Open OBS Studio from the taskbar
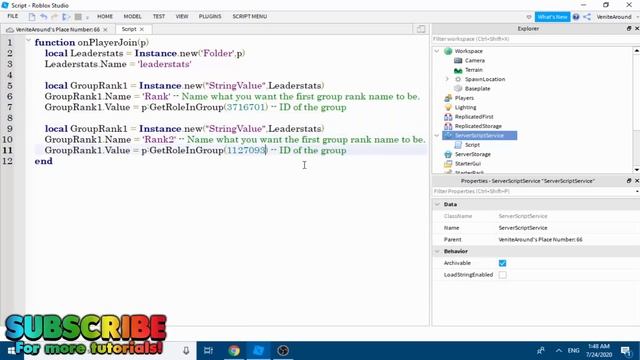Viewport: 640px width, 360px height. pyautogui.click(x=283, y=351)
